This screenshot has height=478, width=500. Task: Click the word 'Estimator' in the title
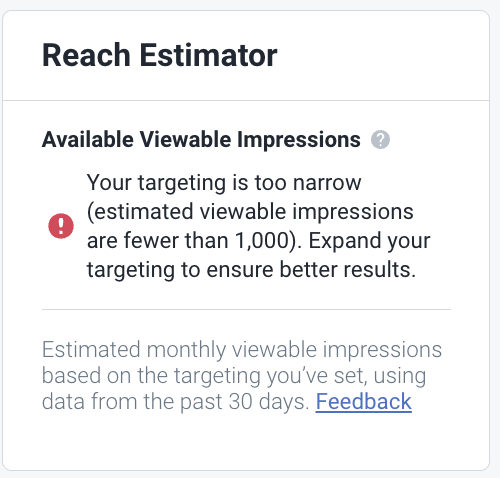tap(208, 55)
